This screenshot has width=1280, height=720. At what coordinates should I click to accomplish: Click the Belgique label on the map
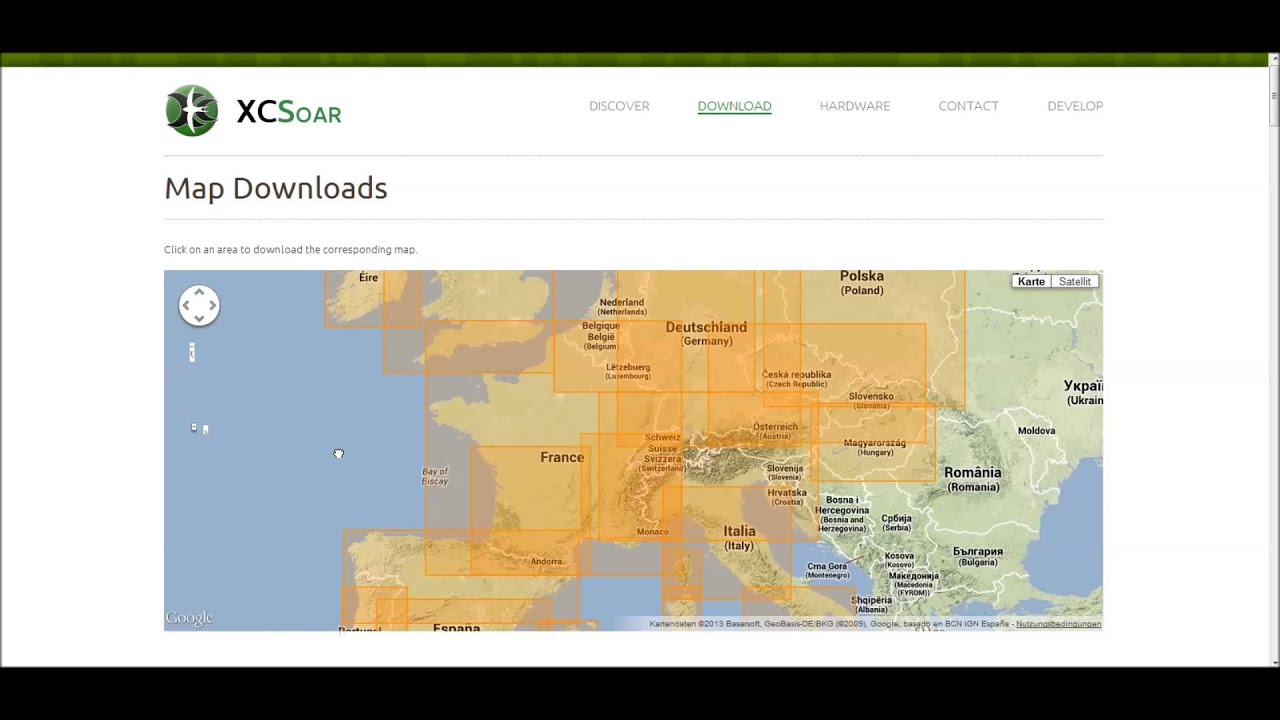[601, 326]
